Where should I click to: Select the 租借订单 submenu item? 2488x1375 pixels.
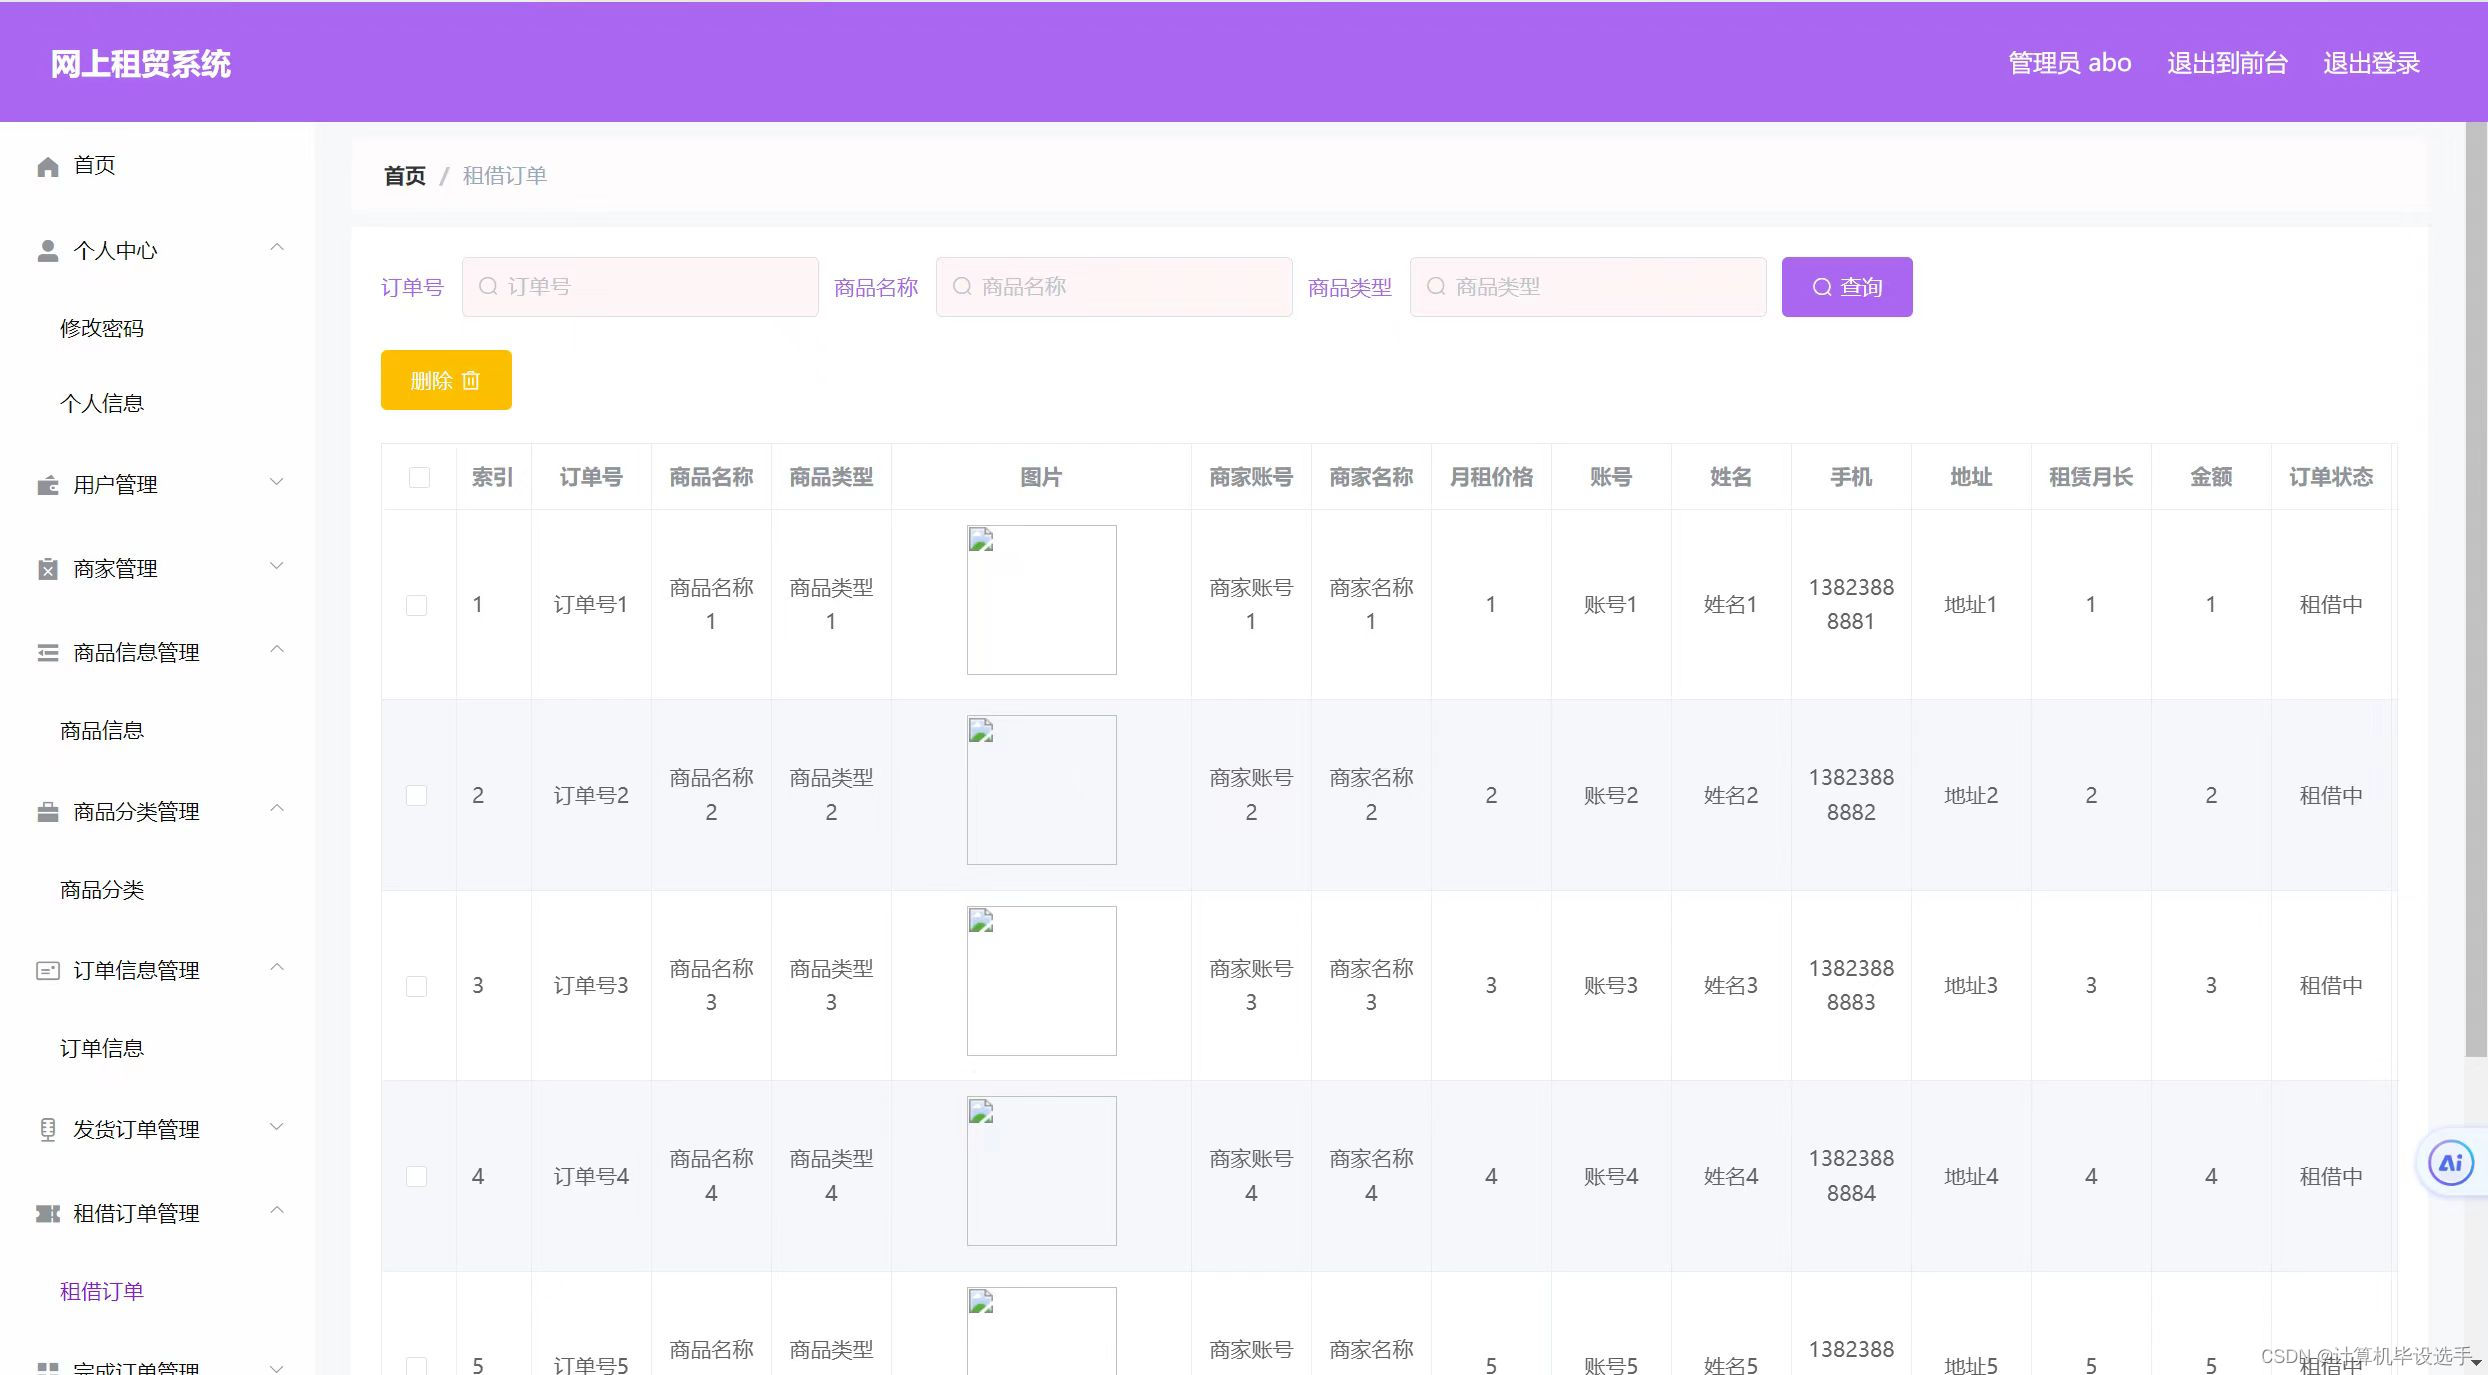(102, 1291)
